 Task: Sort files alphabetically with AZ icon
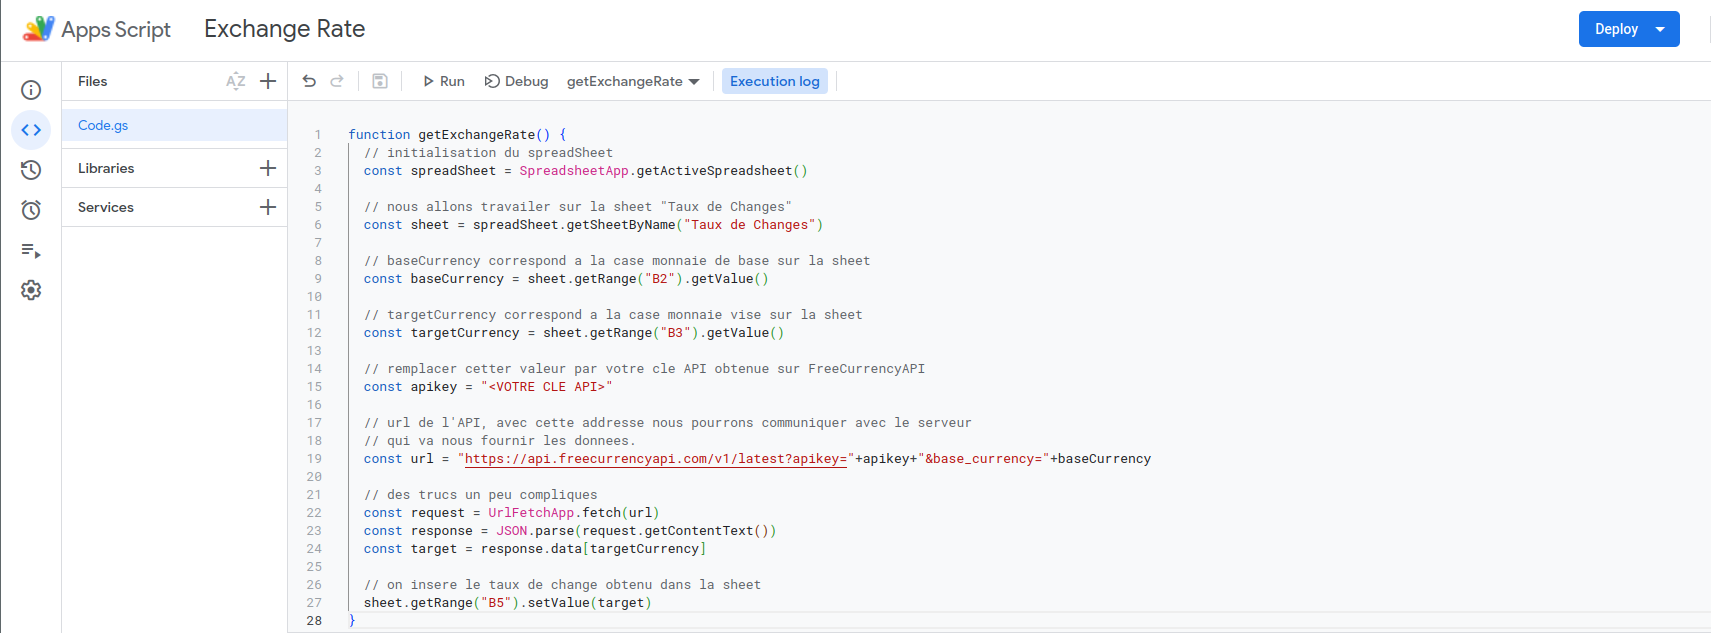(x=236, y=81)
